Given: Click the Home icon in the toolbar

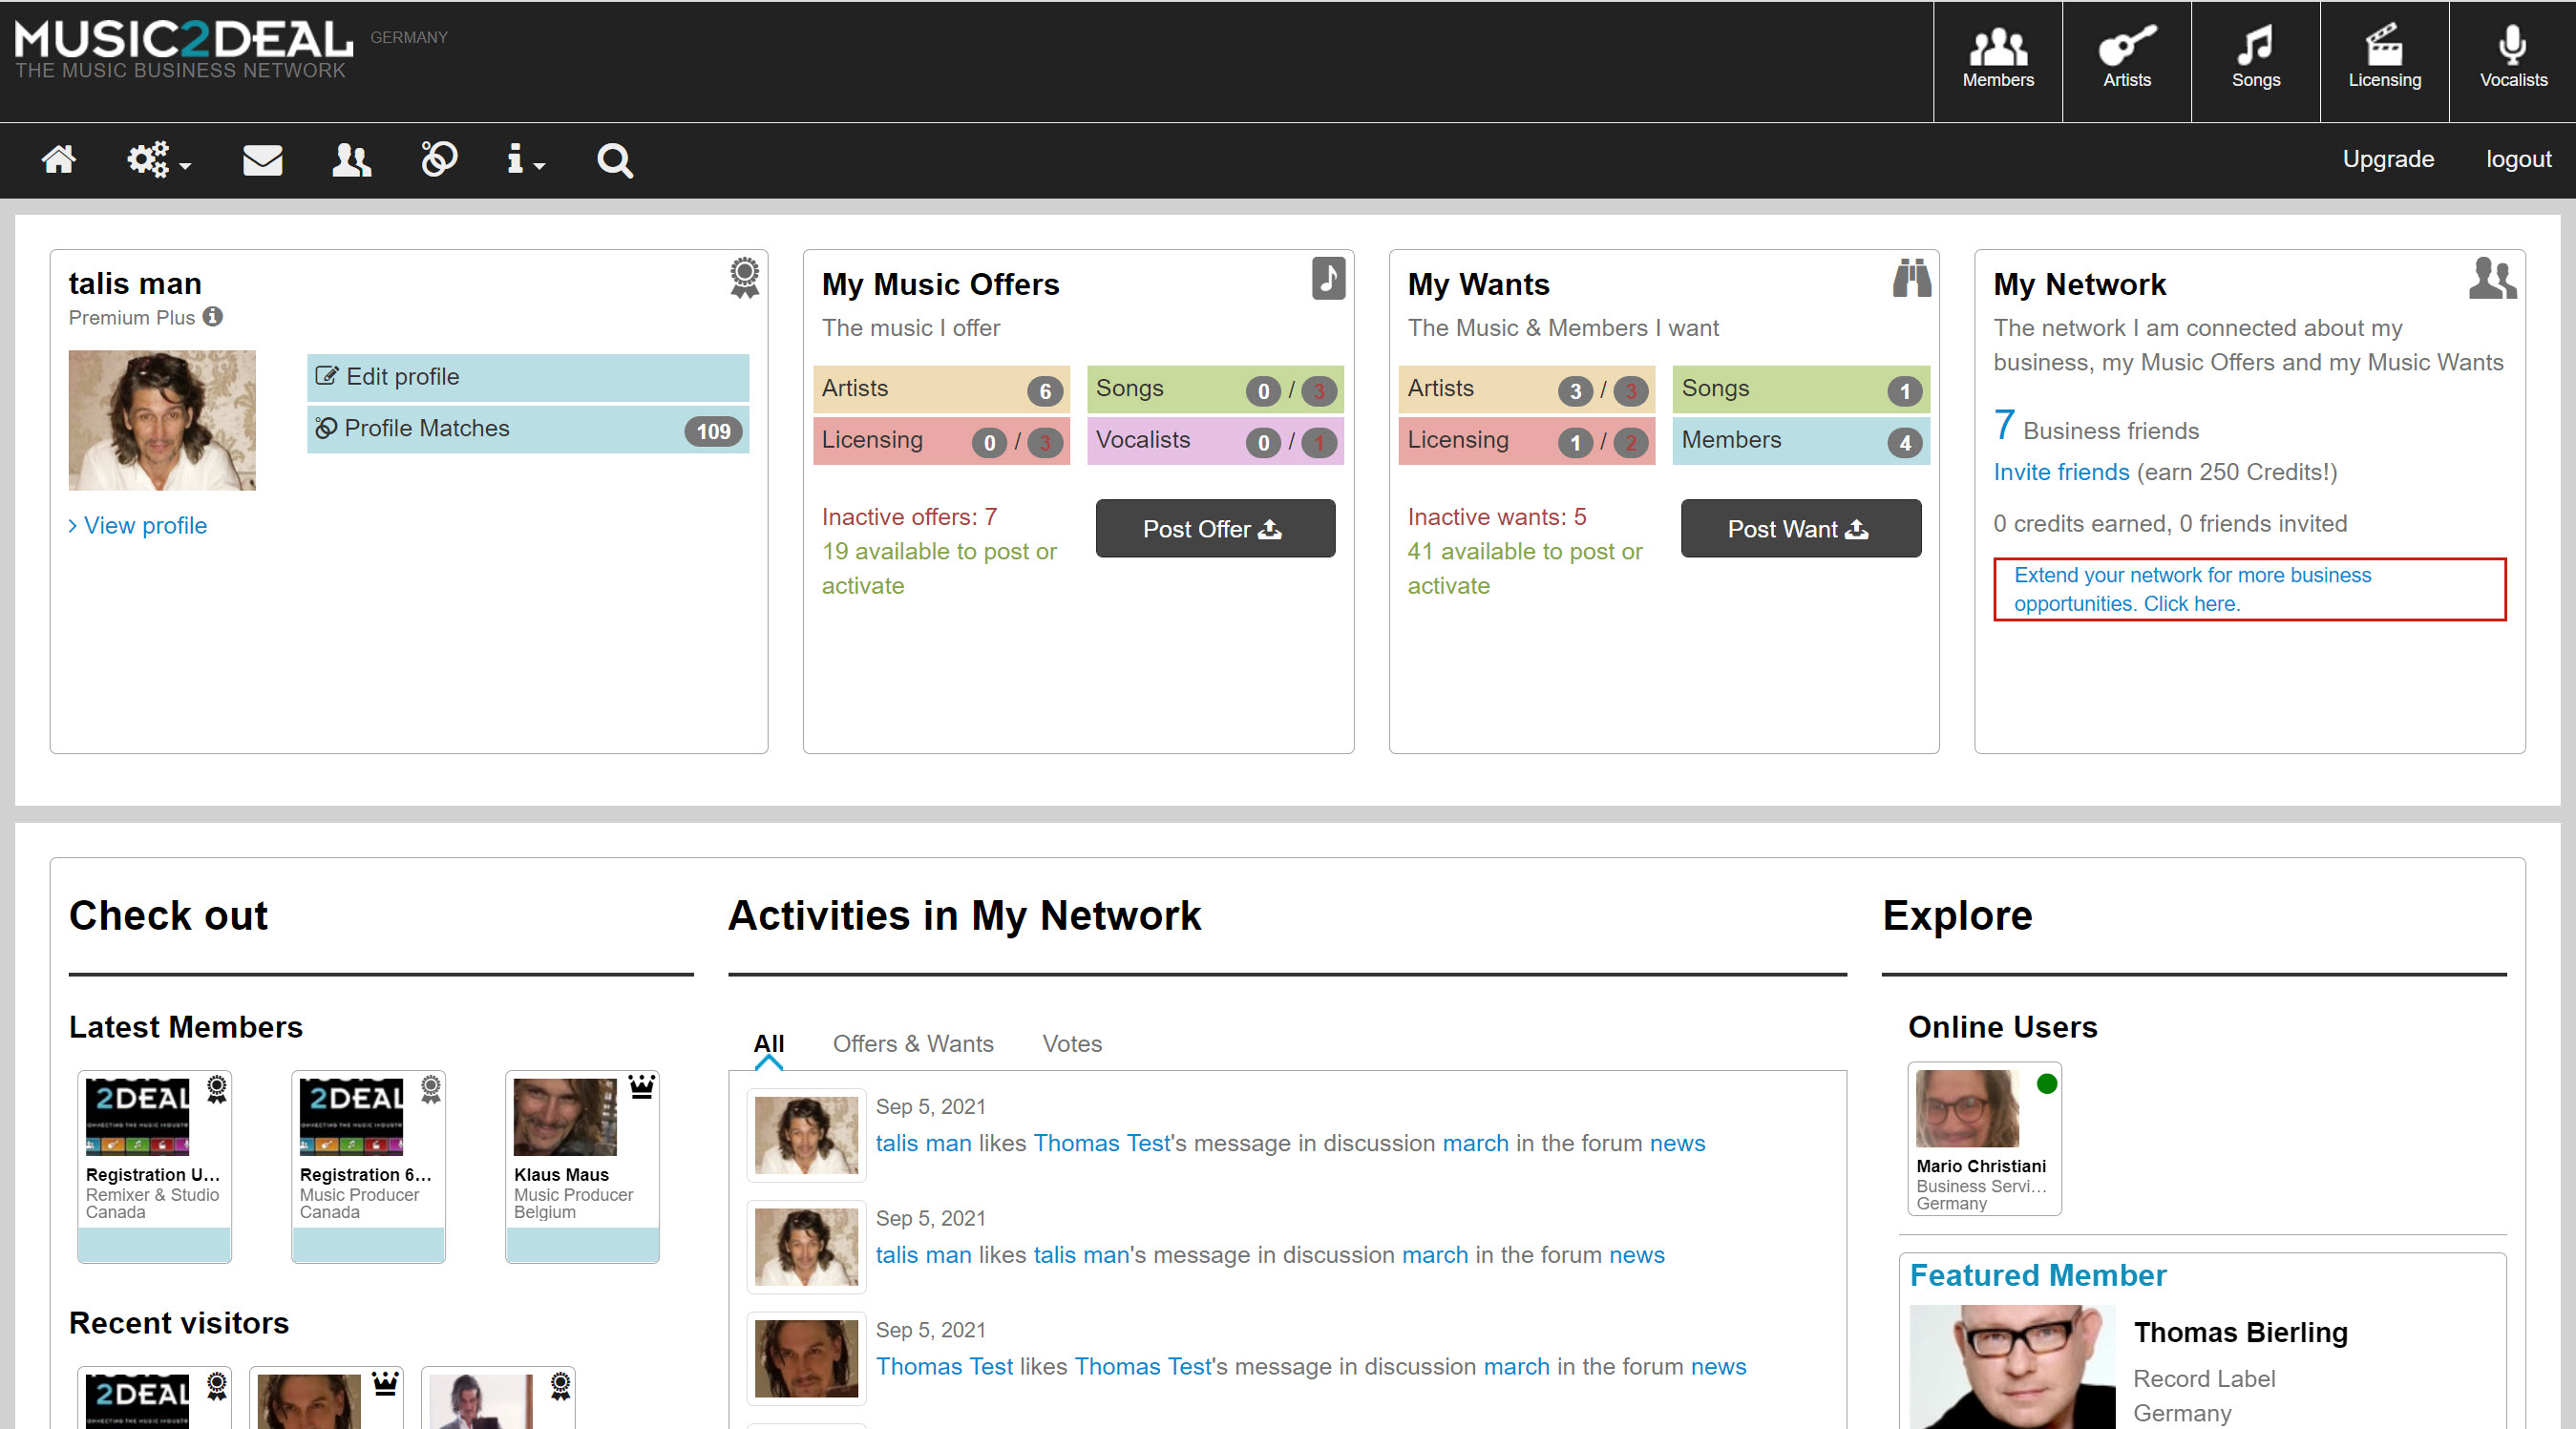Looking at the screenshot, I should click(58, 159).
